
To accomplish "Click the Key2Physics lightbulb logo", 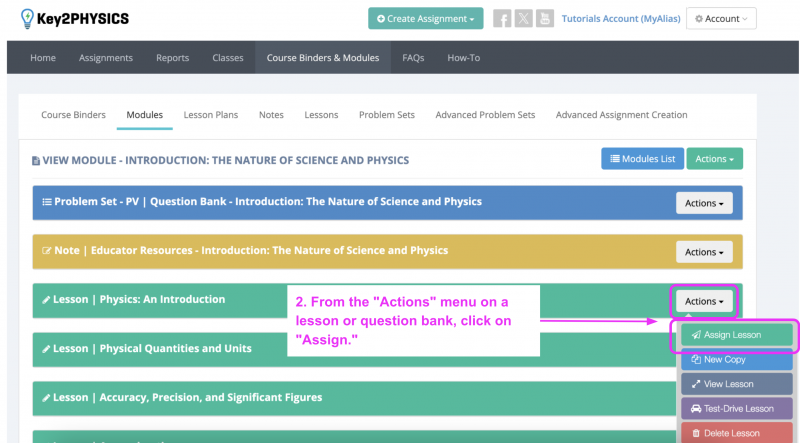I will click(x=27, y=18).
